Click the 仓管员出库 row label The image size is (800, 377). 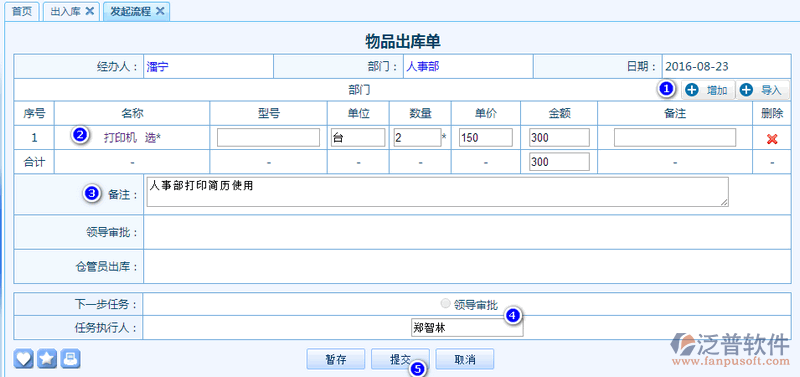coord(107,266)
